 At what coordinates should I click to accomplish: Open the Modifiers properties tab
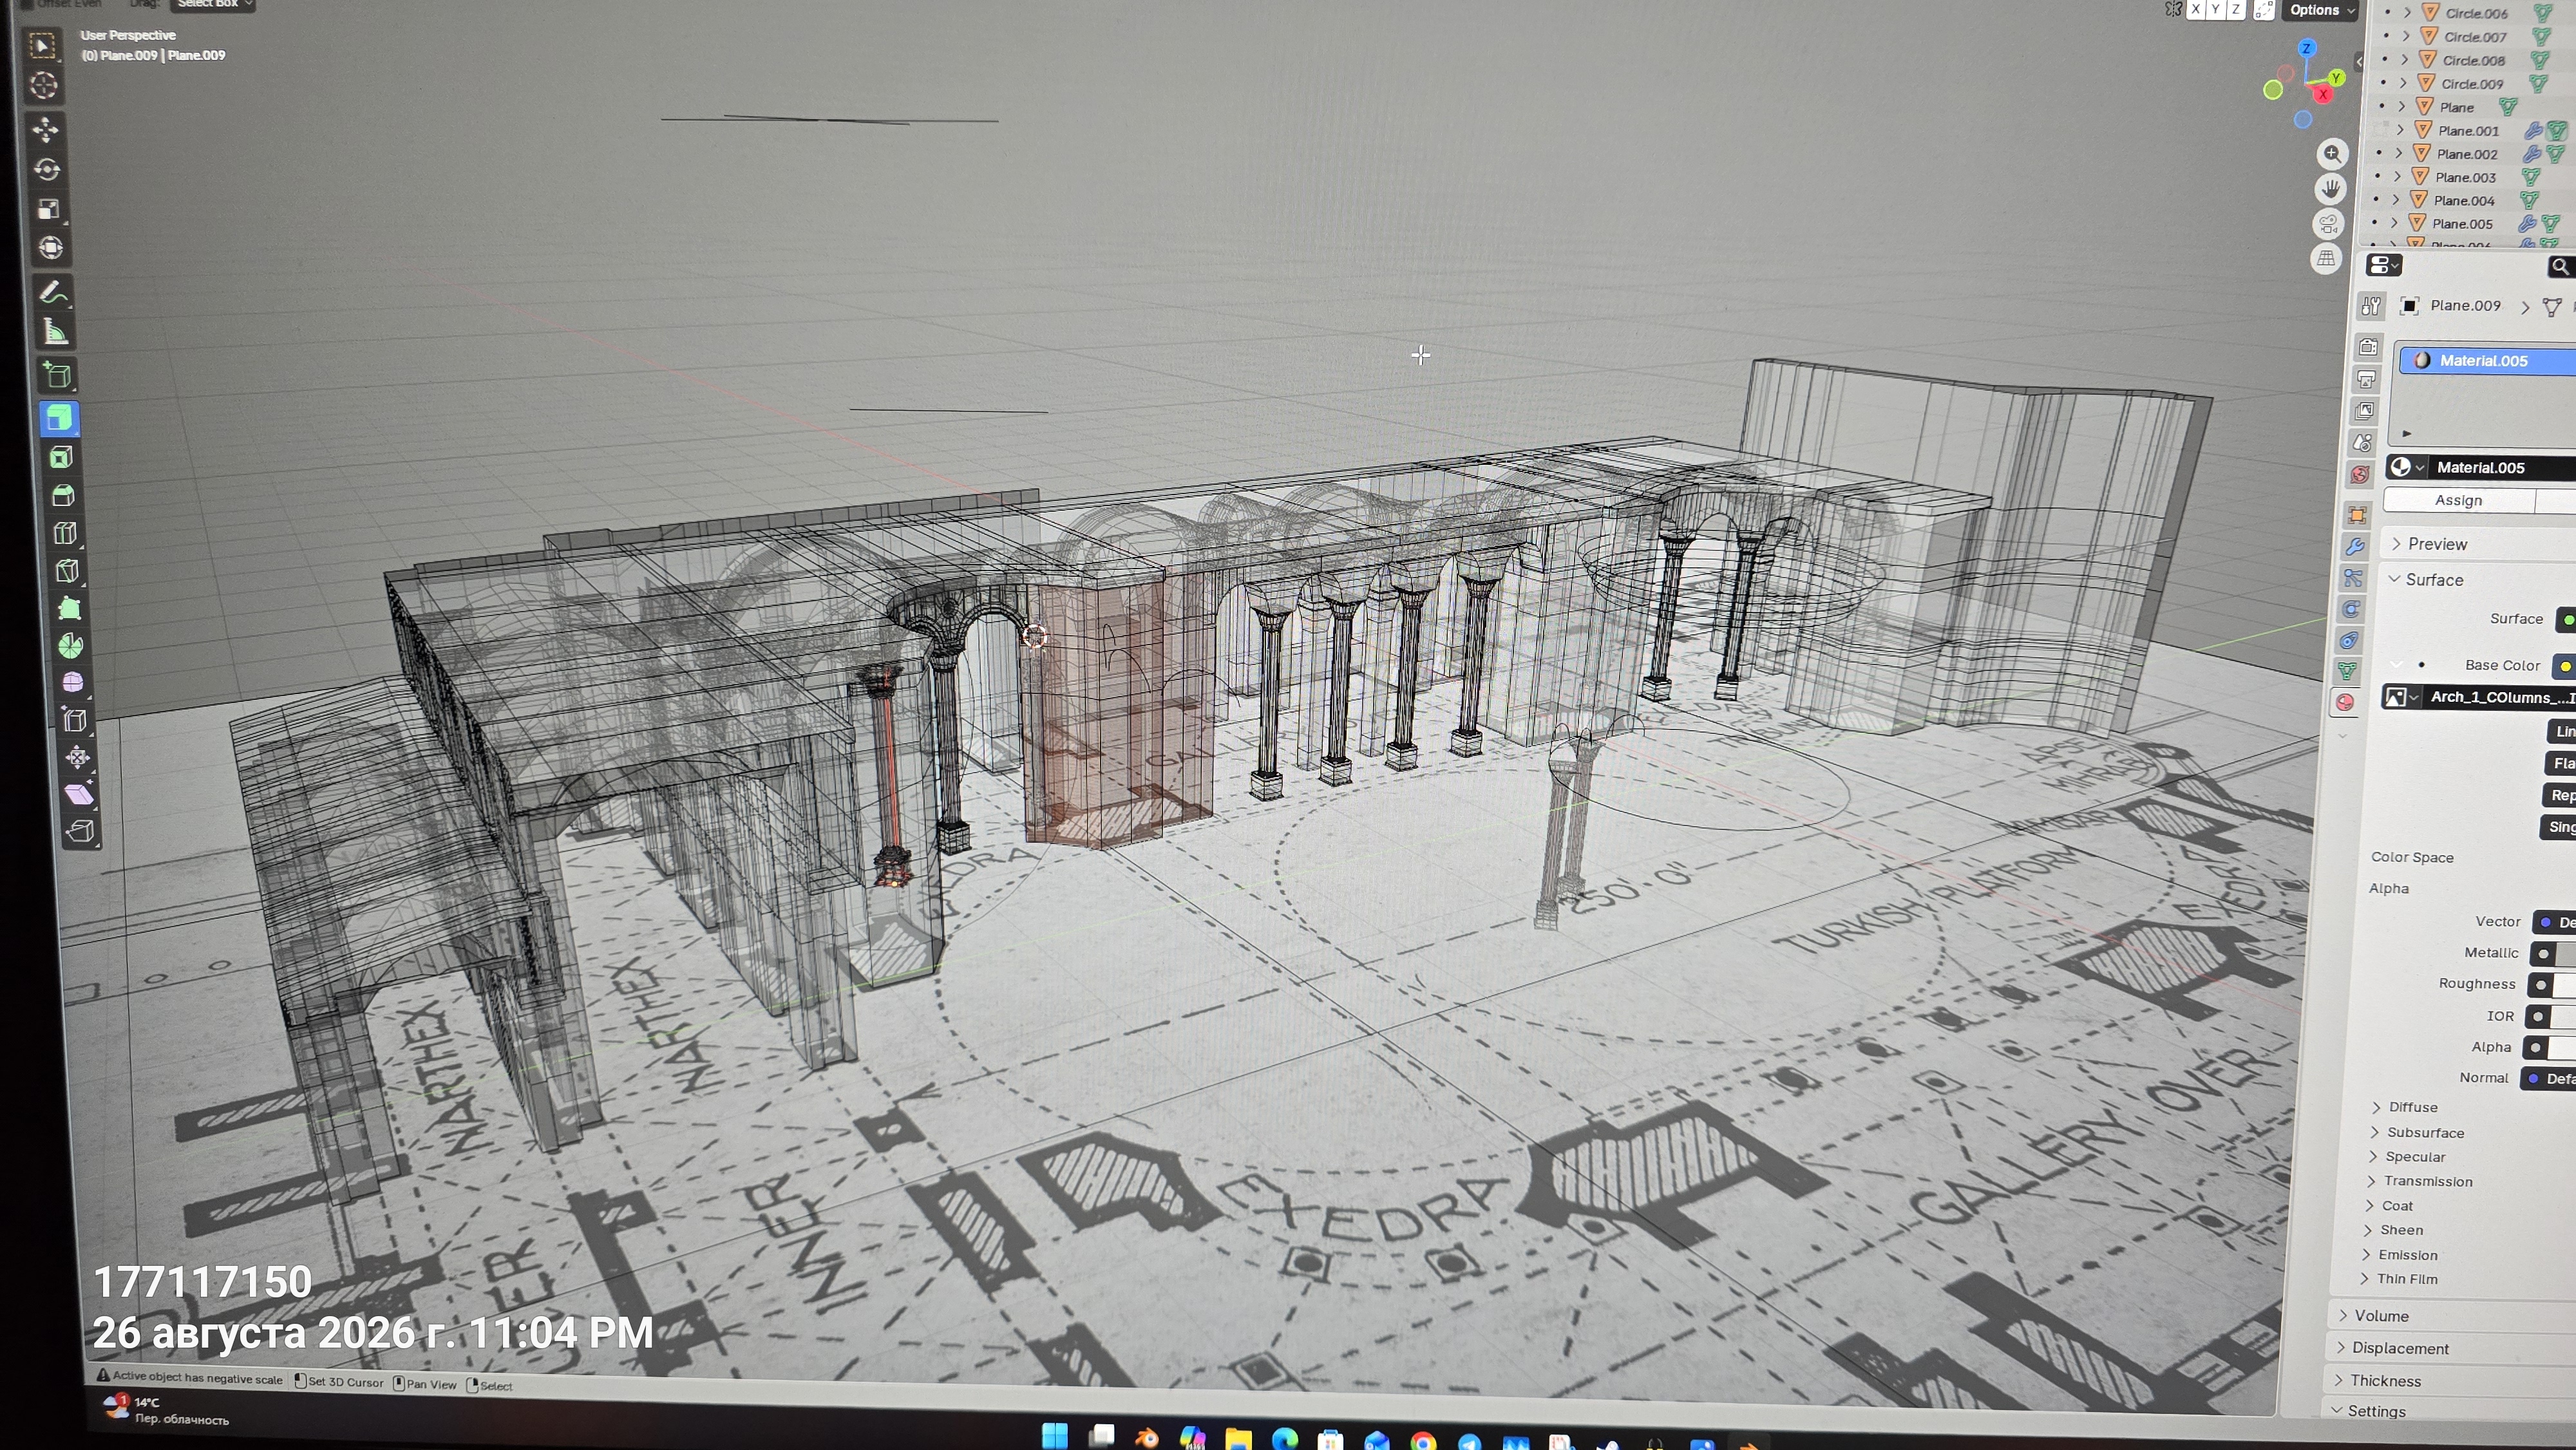[2355, 547]
